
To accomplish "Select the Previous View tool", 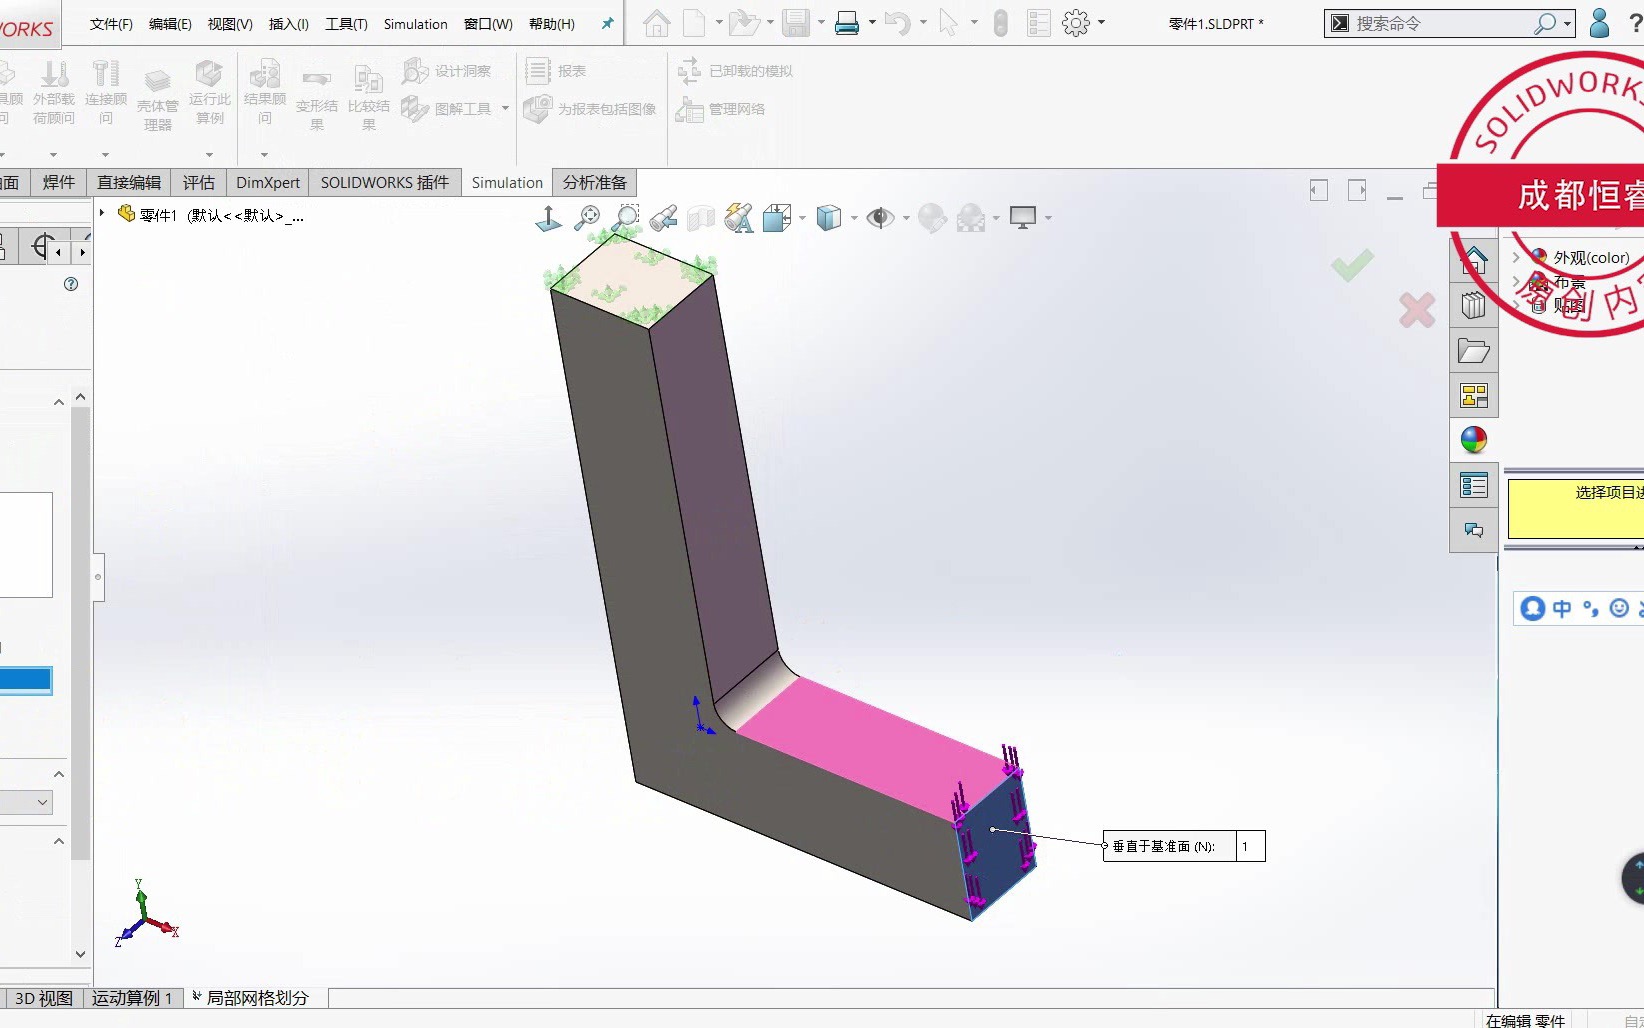I will [665, 218].
